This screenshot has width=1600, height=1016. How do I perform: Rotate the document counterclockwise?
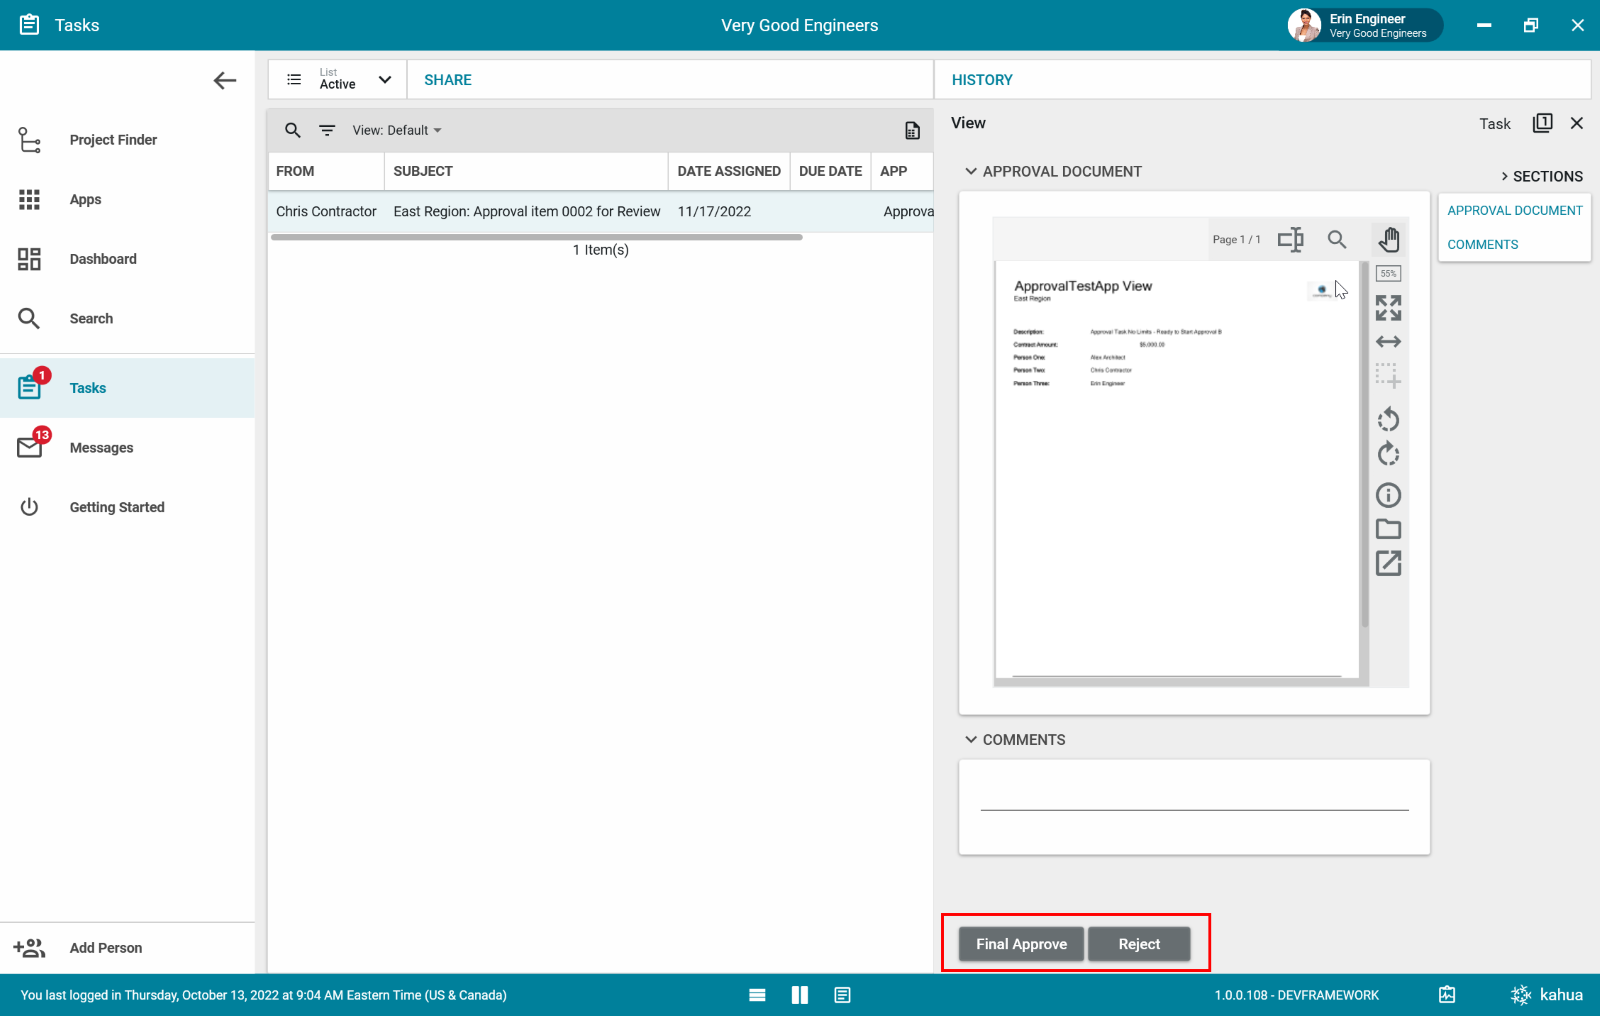click(x=1388, y=419)
